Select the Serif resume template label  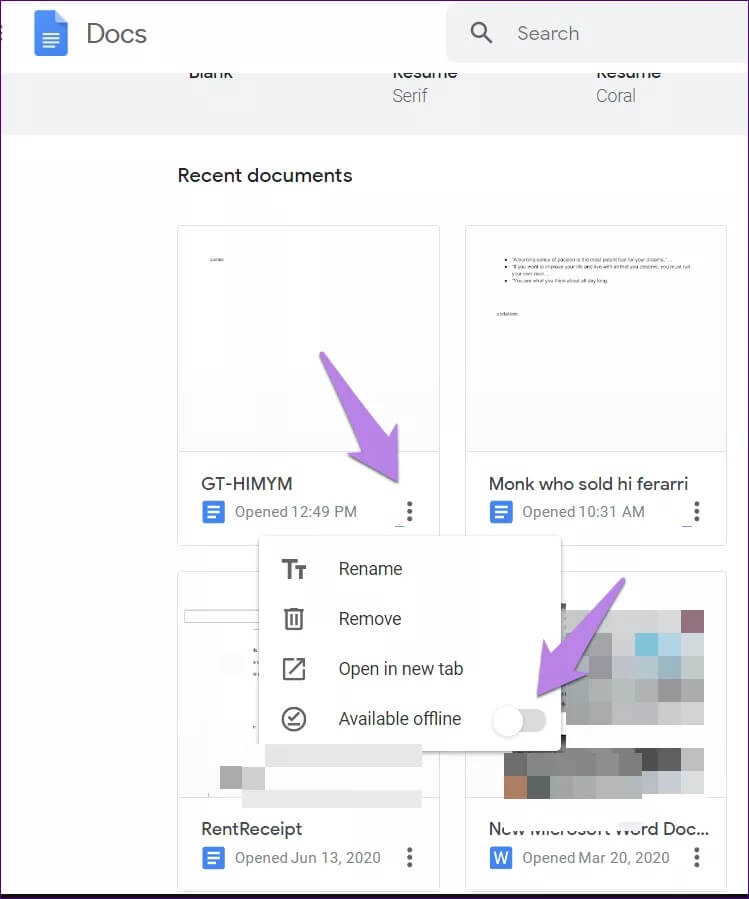[410, 95]
